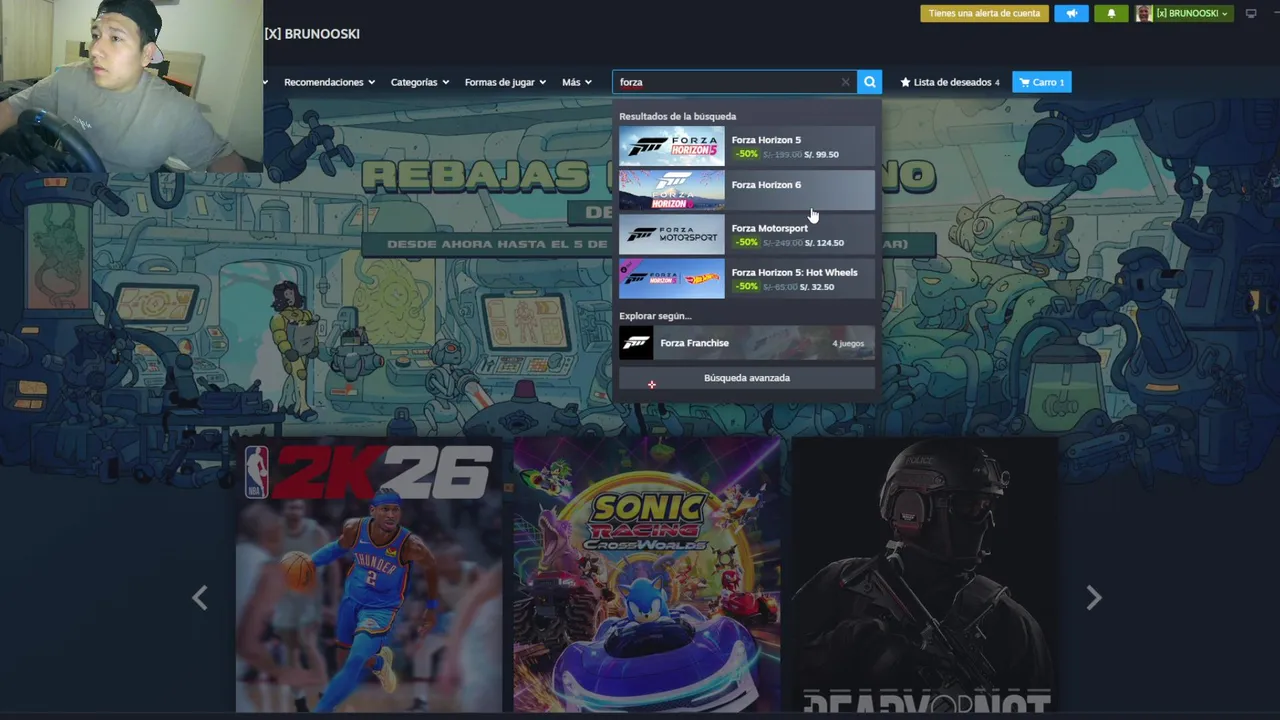Viewport: 1280px width, 720px height.
Task: Click the [X] BRUNOOSKI header tab
Action: [312, 34]
